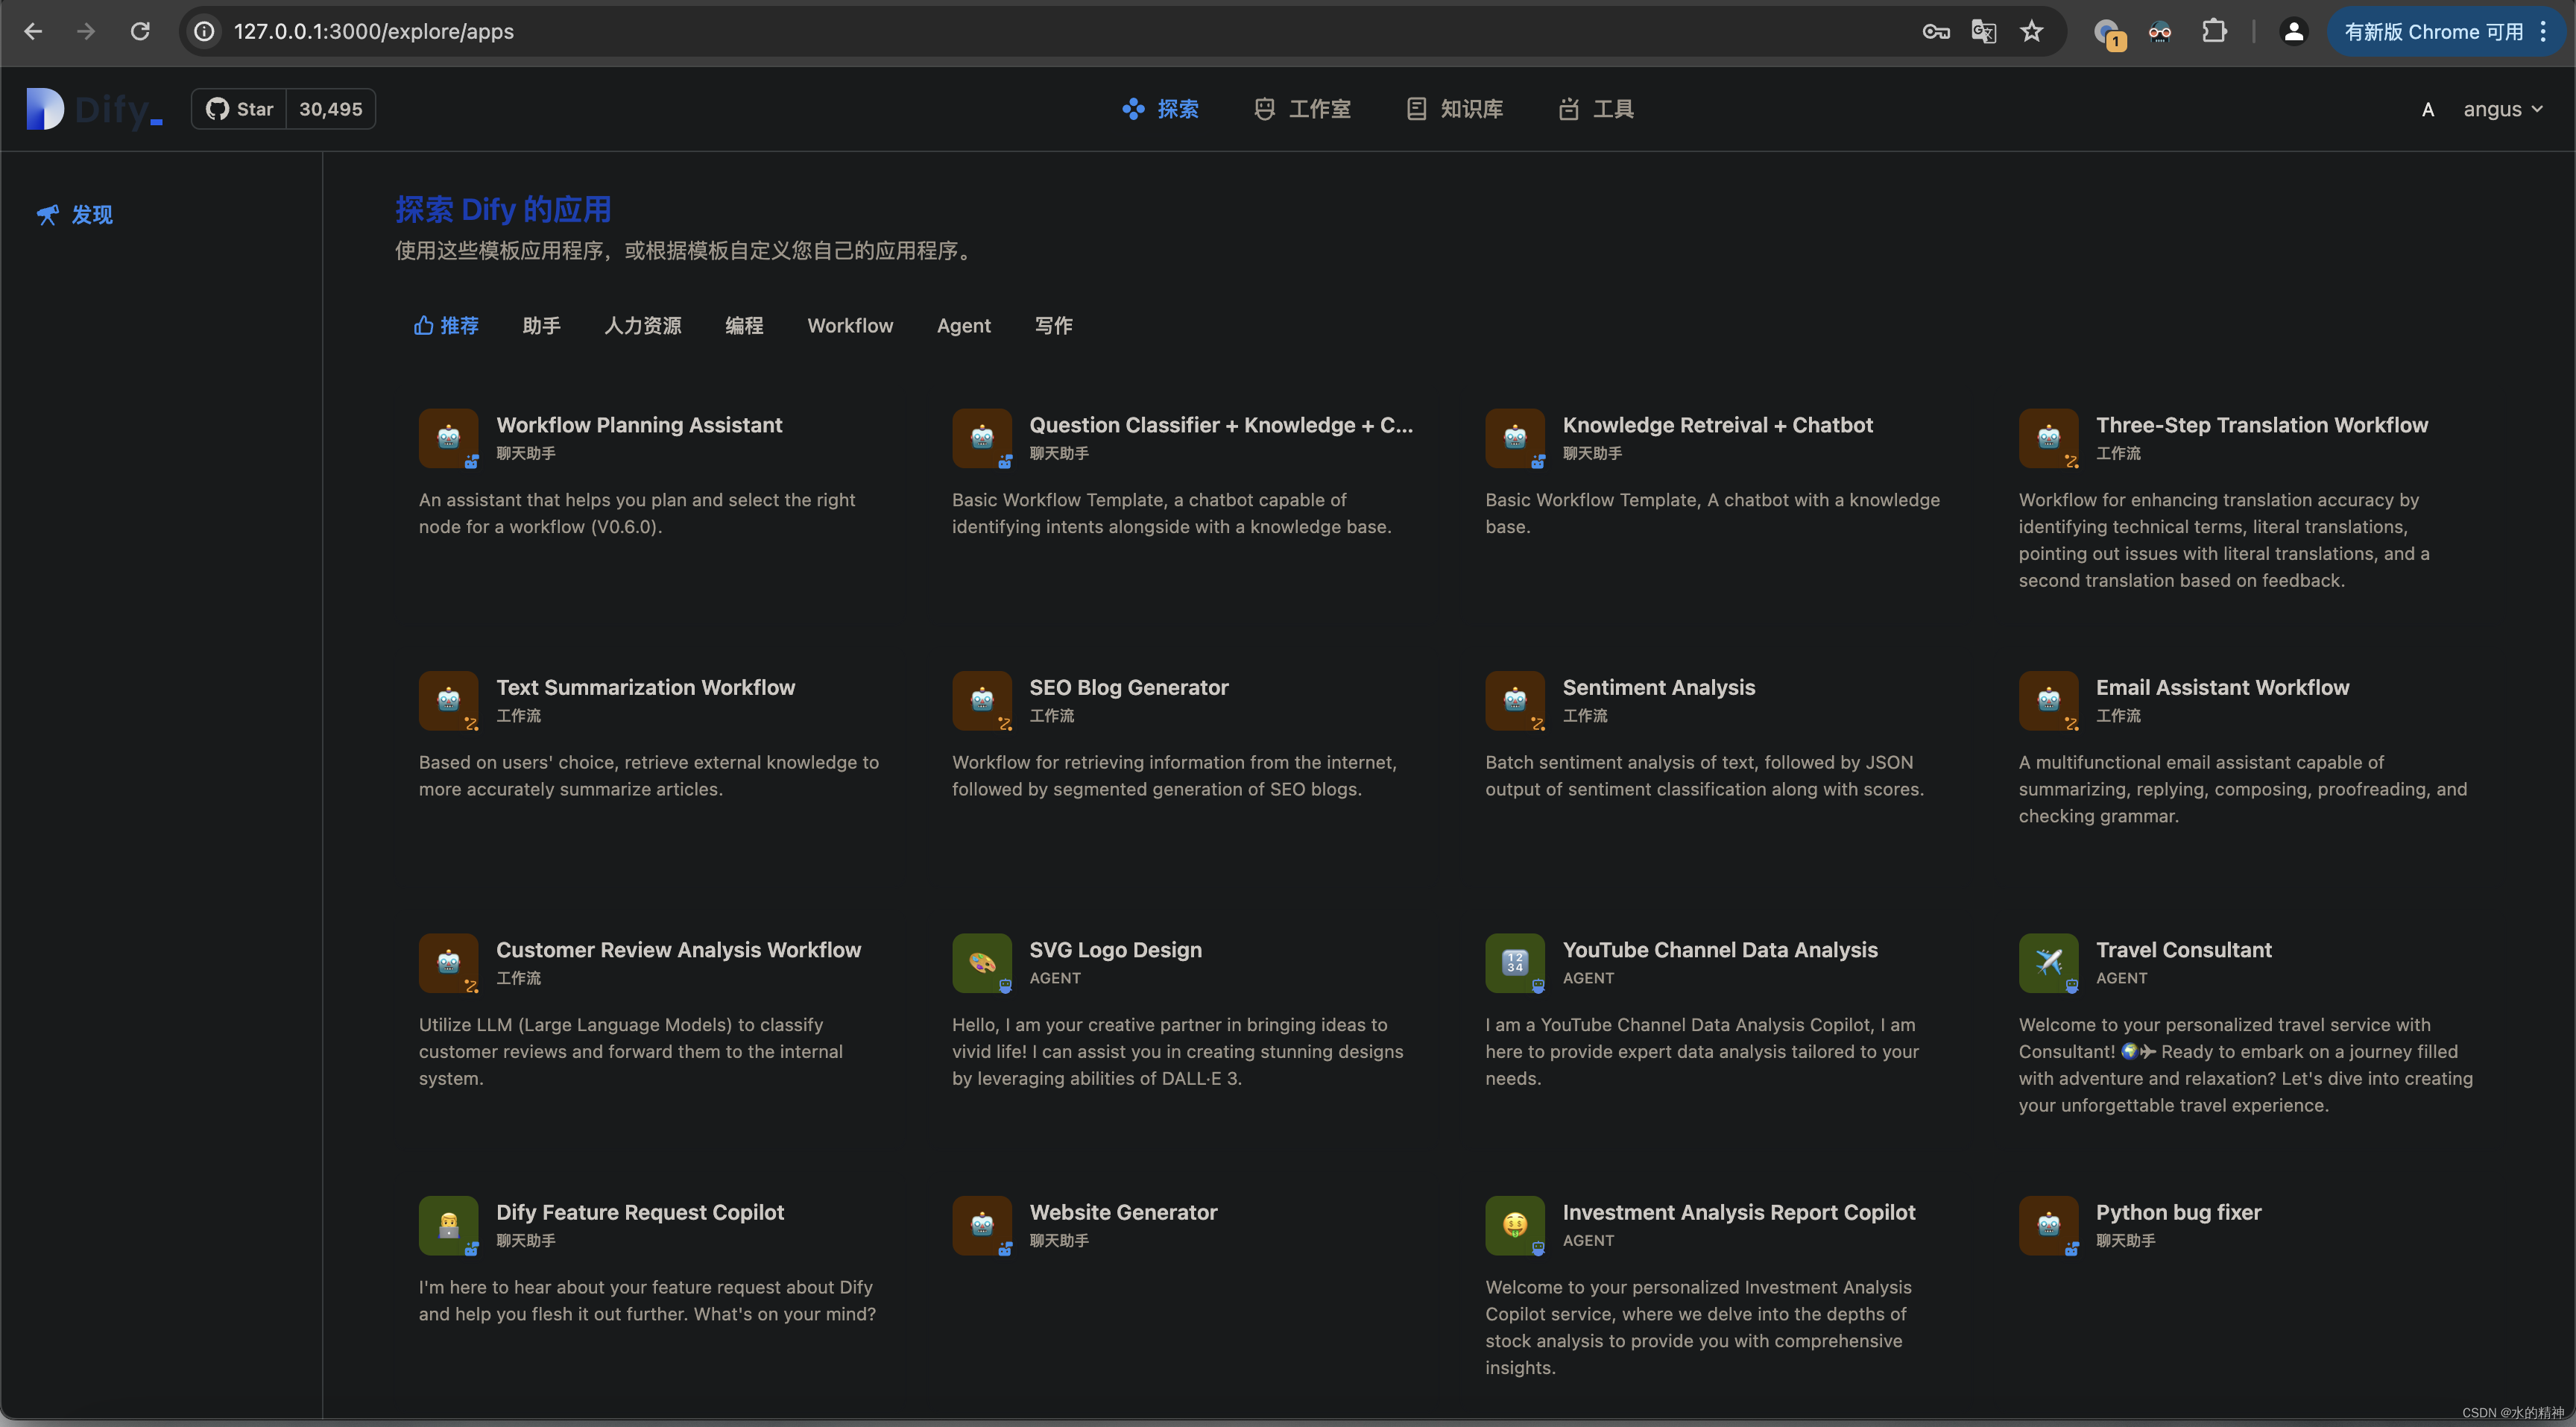Image resolution: width=2576 pixels, height=1427 pixels.
Task: Open the 工作室 studio tab
Action: (x=1302, y=109)
